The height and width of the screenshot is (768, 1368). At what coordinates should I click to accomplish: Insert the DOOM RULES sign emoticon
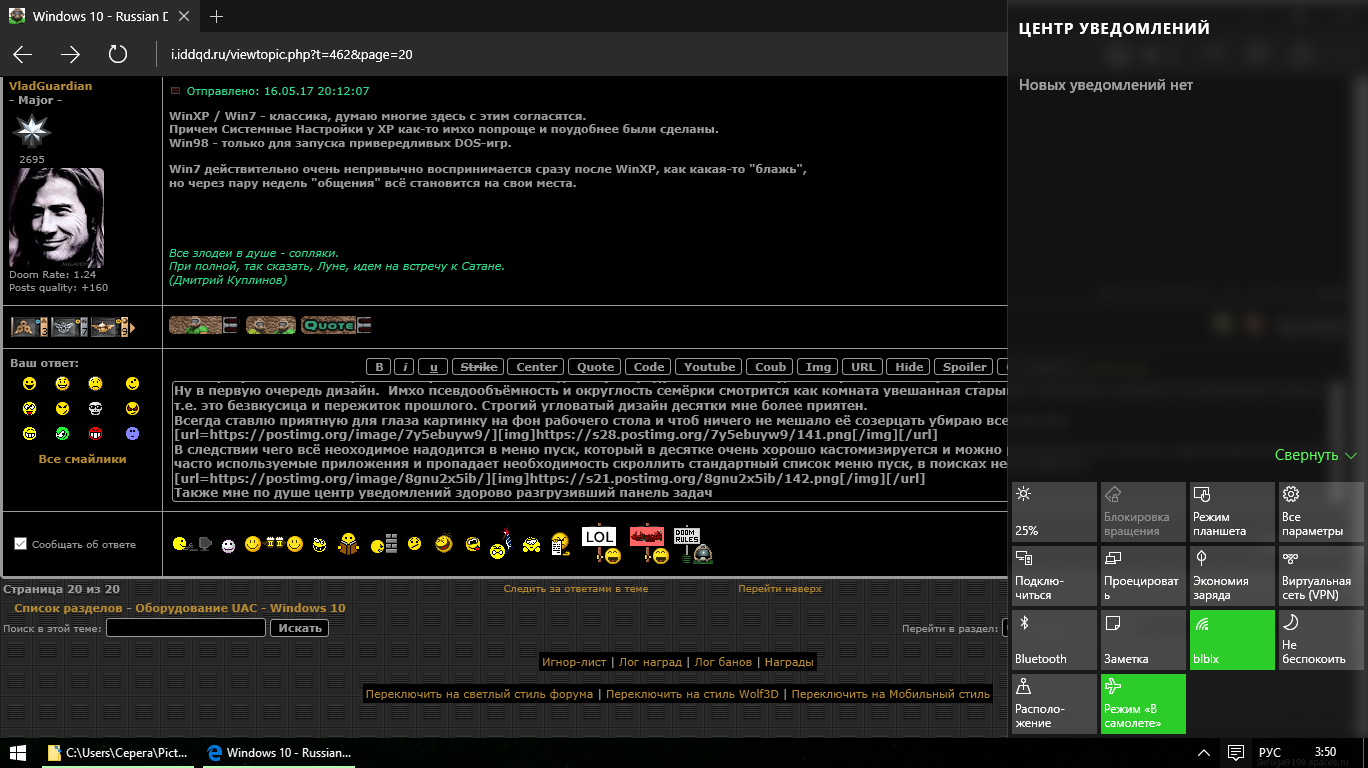click(692, 544)
